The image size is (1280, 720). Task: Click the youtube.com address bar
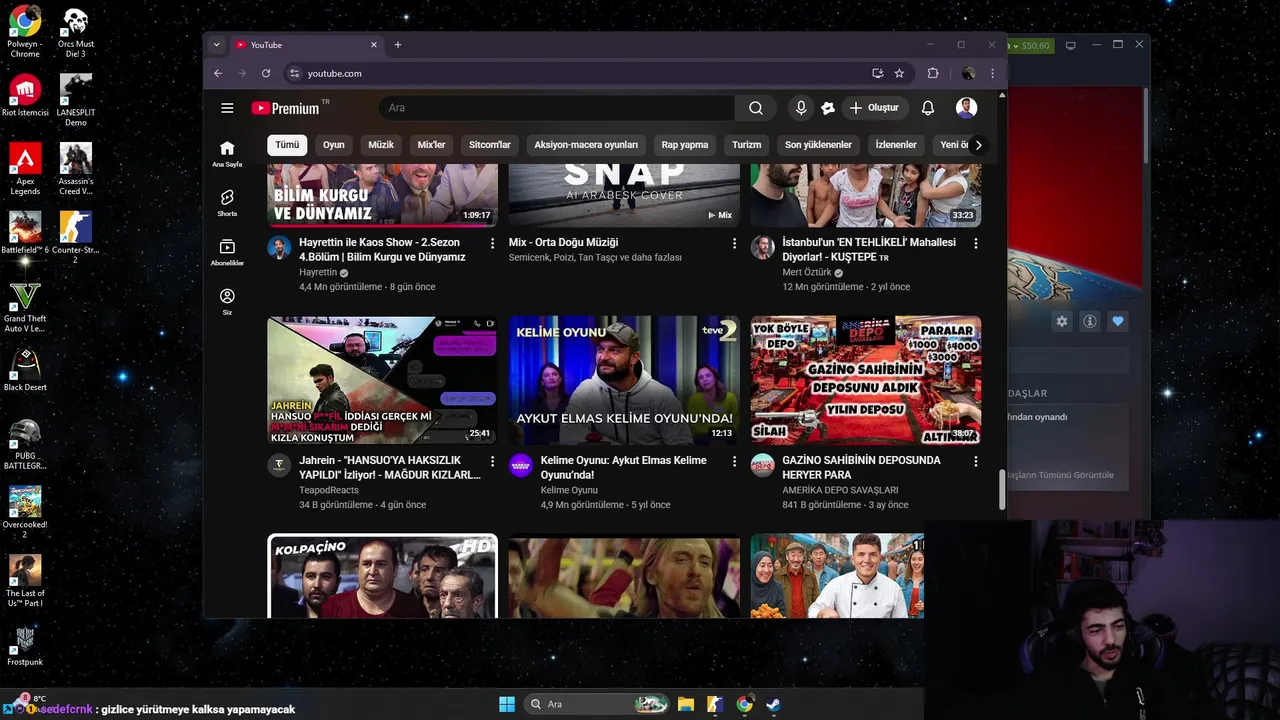[580, 73]
